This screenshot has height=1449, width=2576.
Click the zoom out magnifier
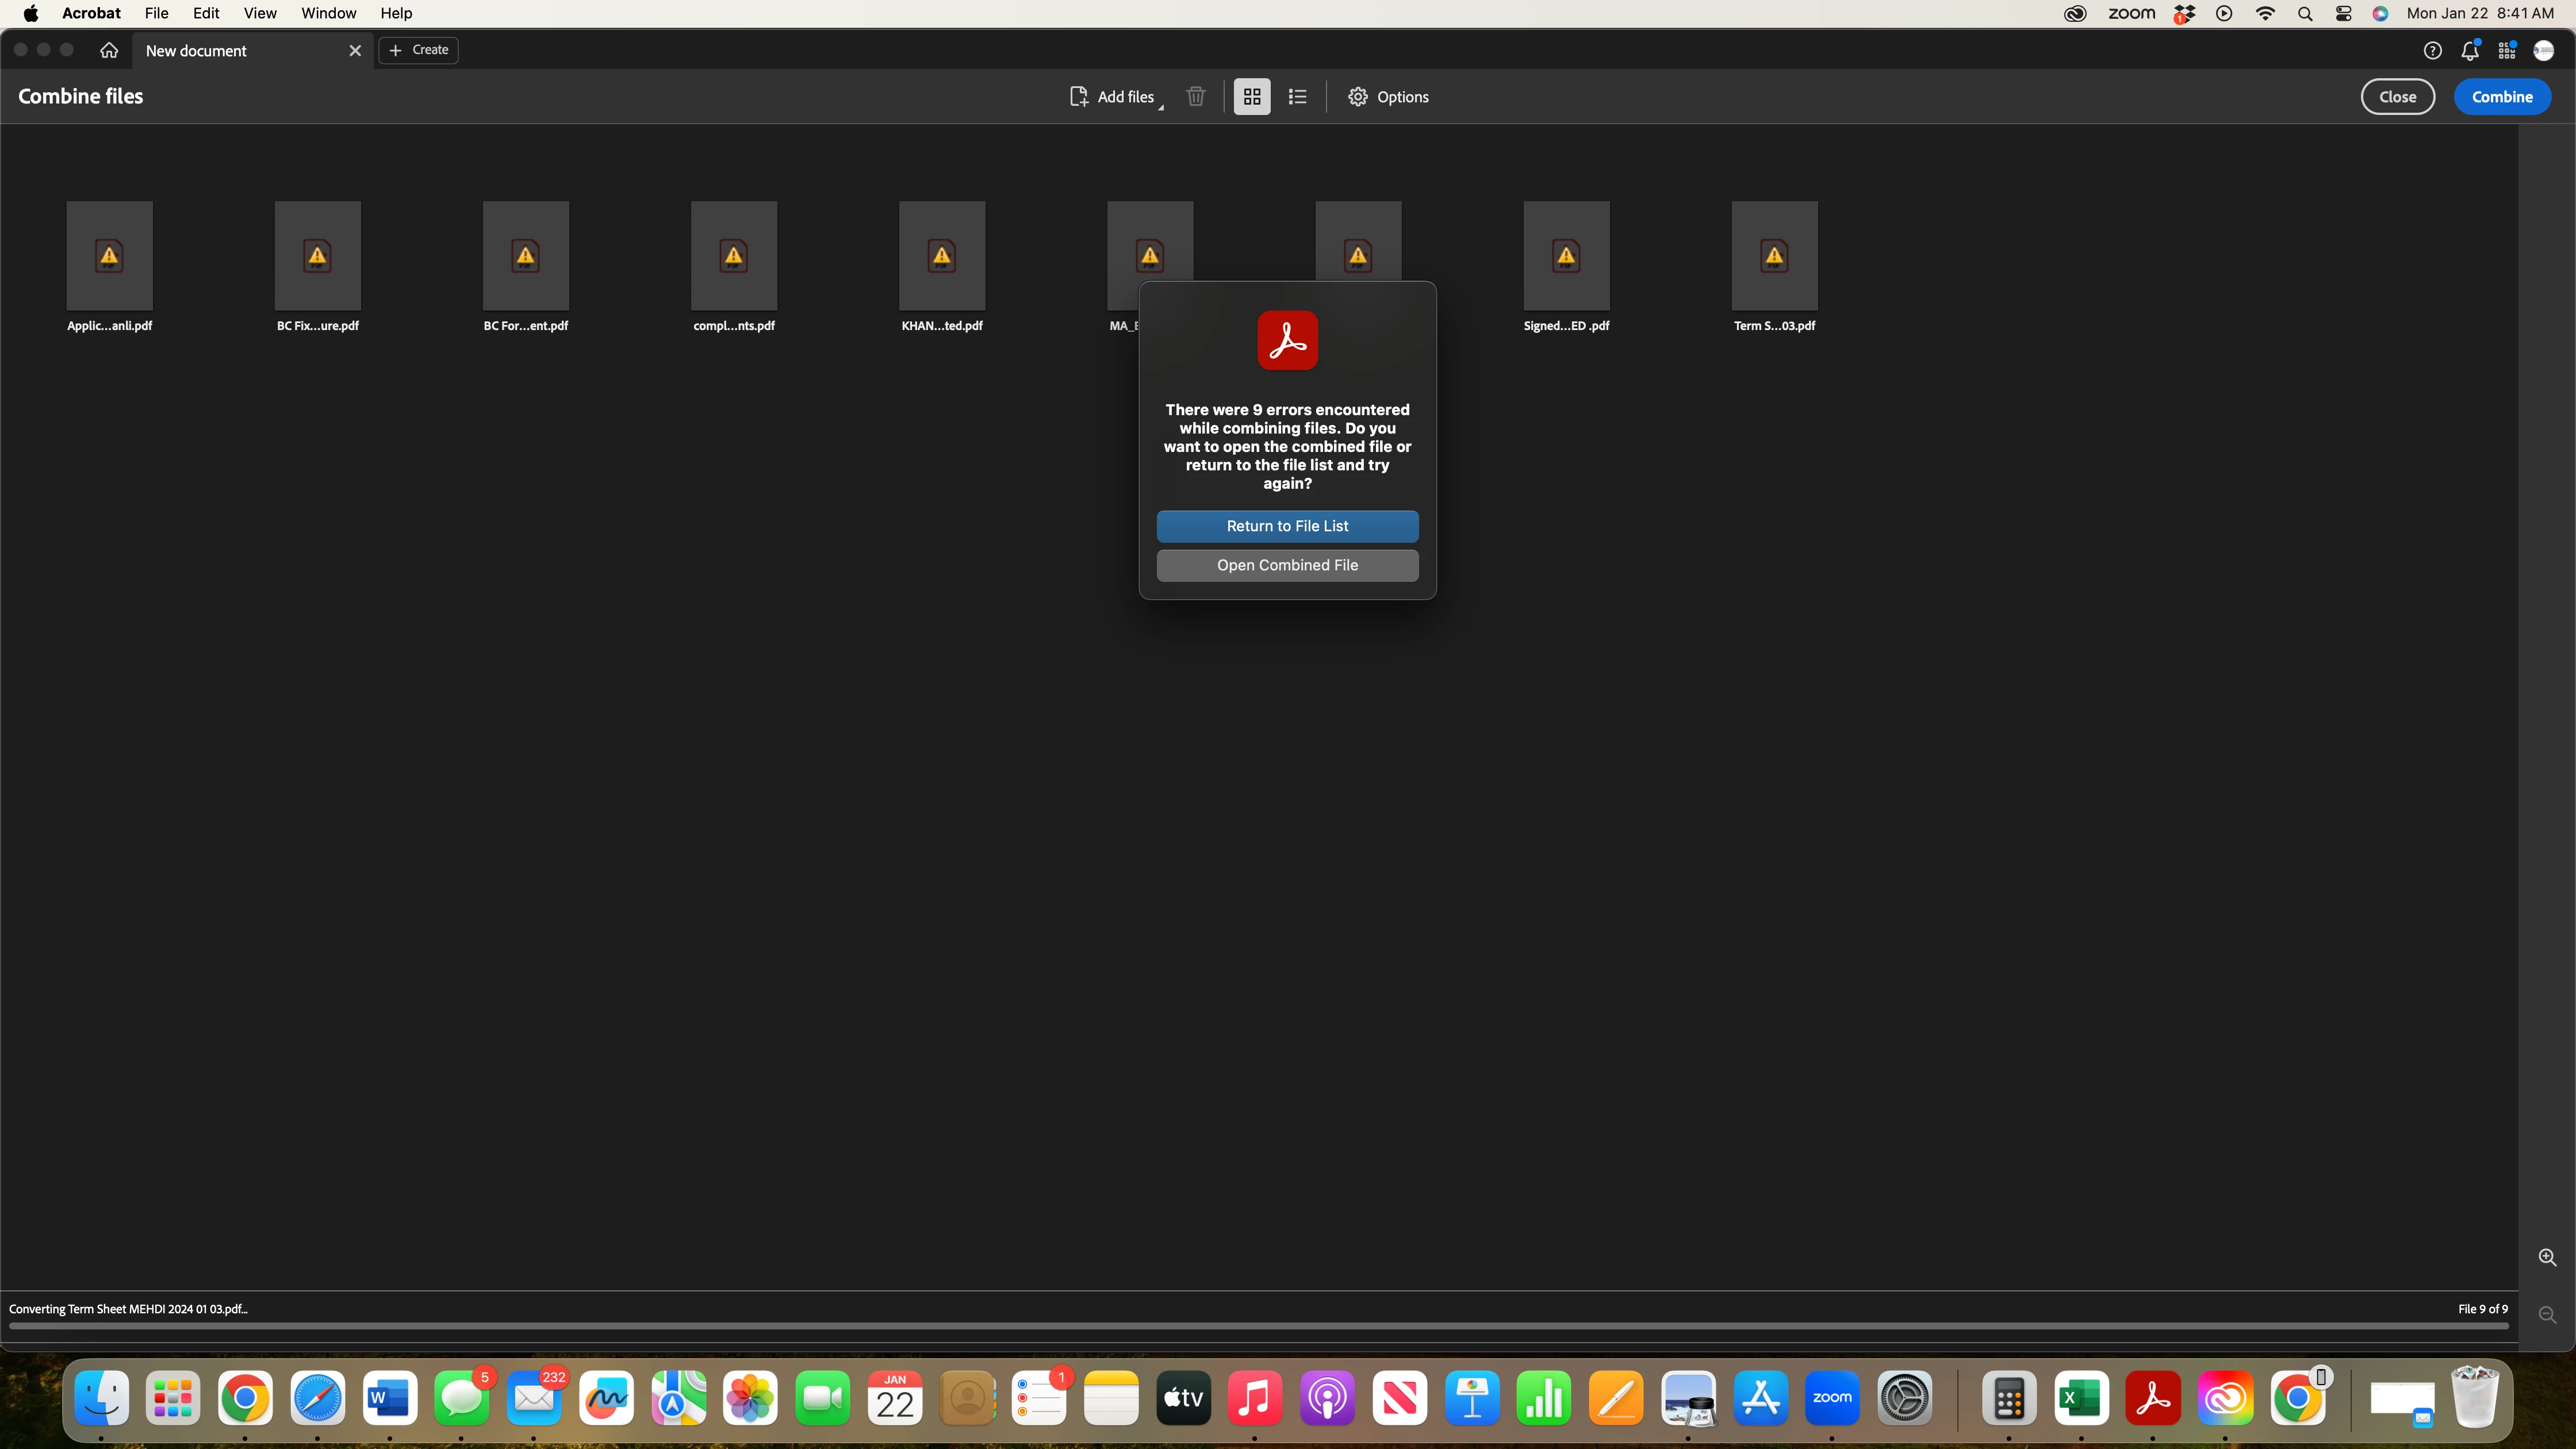(x=2547, y=1315)
